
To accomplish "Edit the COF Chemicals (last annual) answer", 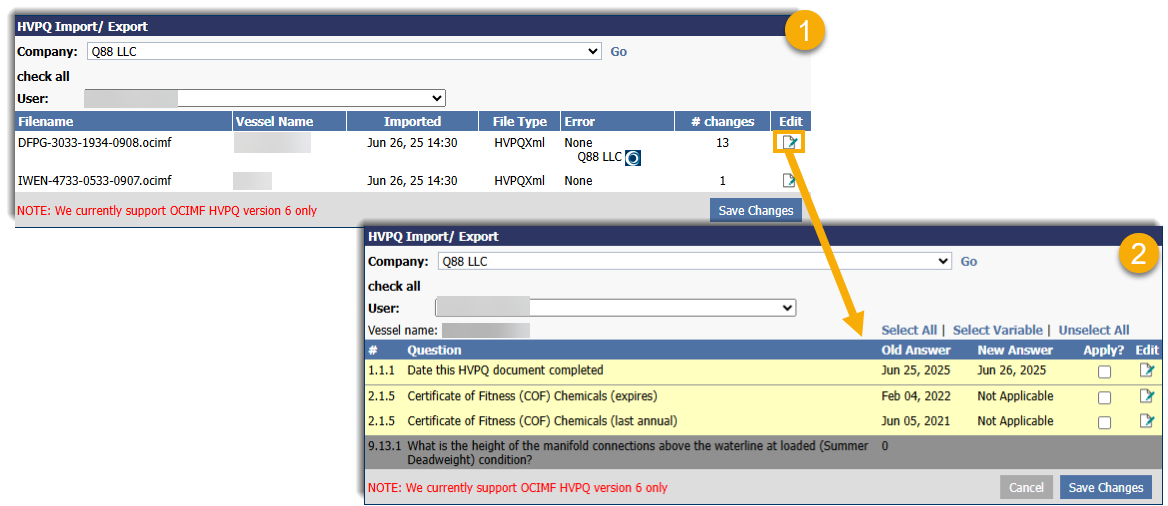I will click(1147, 421).
